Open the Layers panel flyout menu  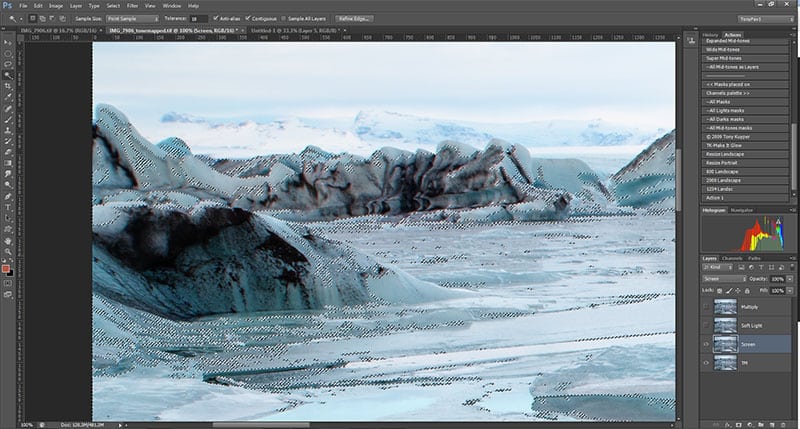(x=792, y=258)
